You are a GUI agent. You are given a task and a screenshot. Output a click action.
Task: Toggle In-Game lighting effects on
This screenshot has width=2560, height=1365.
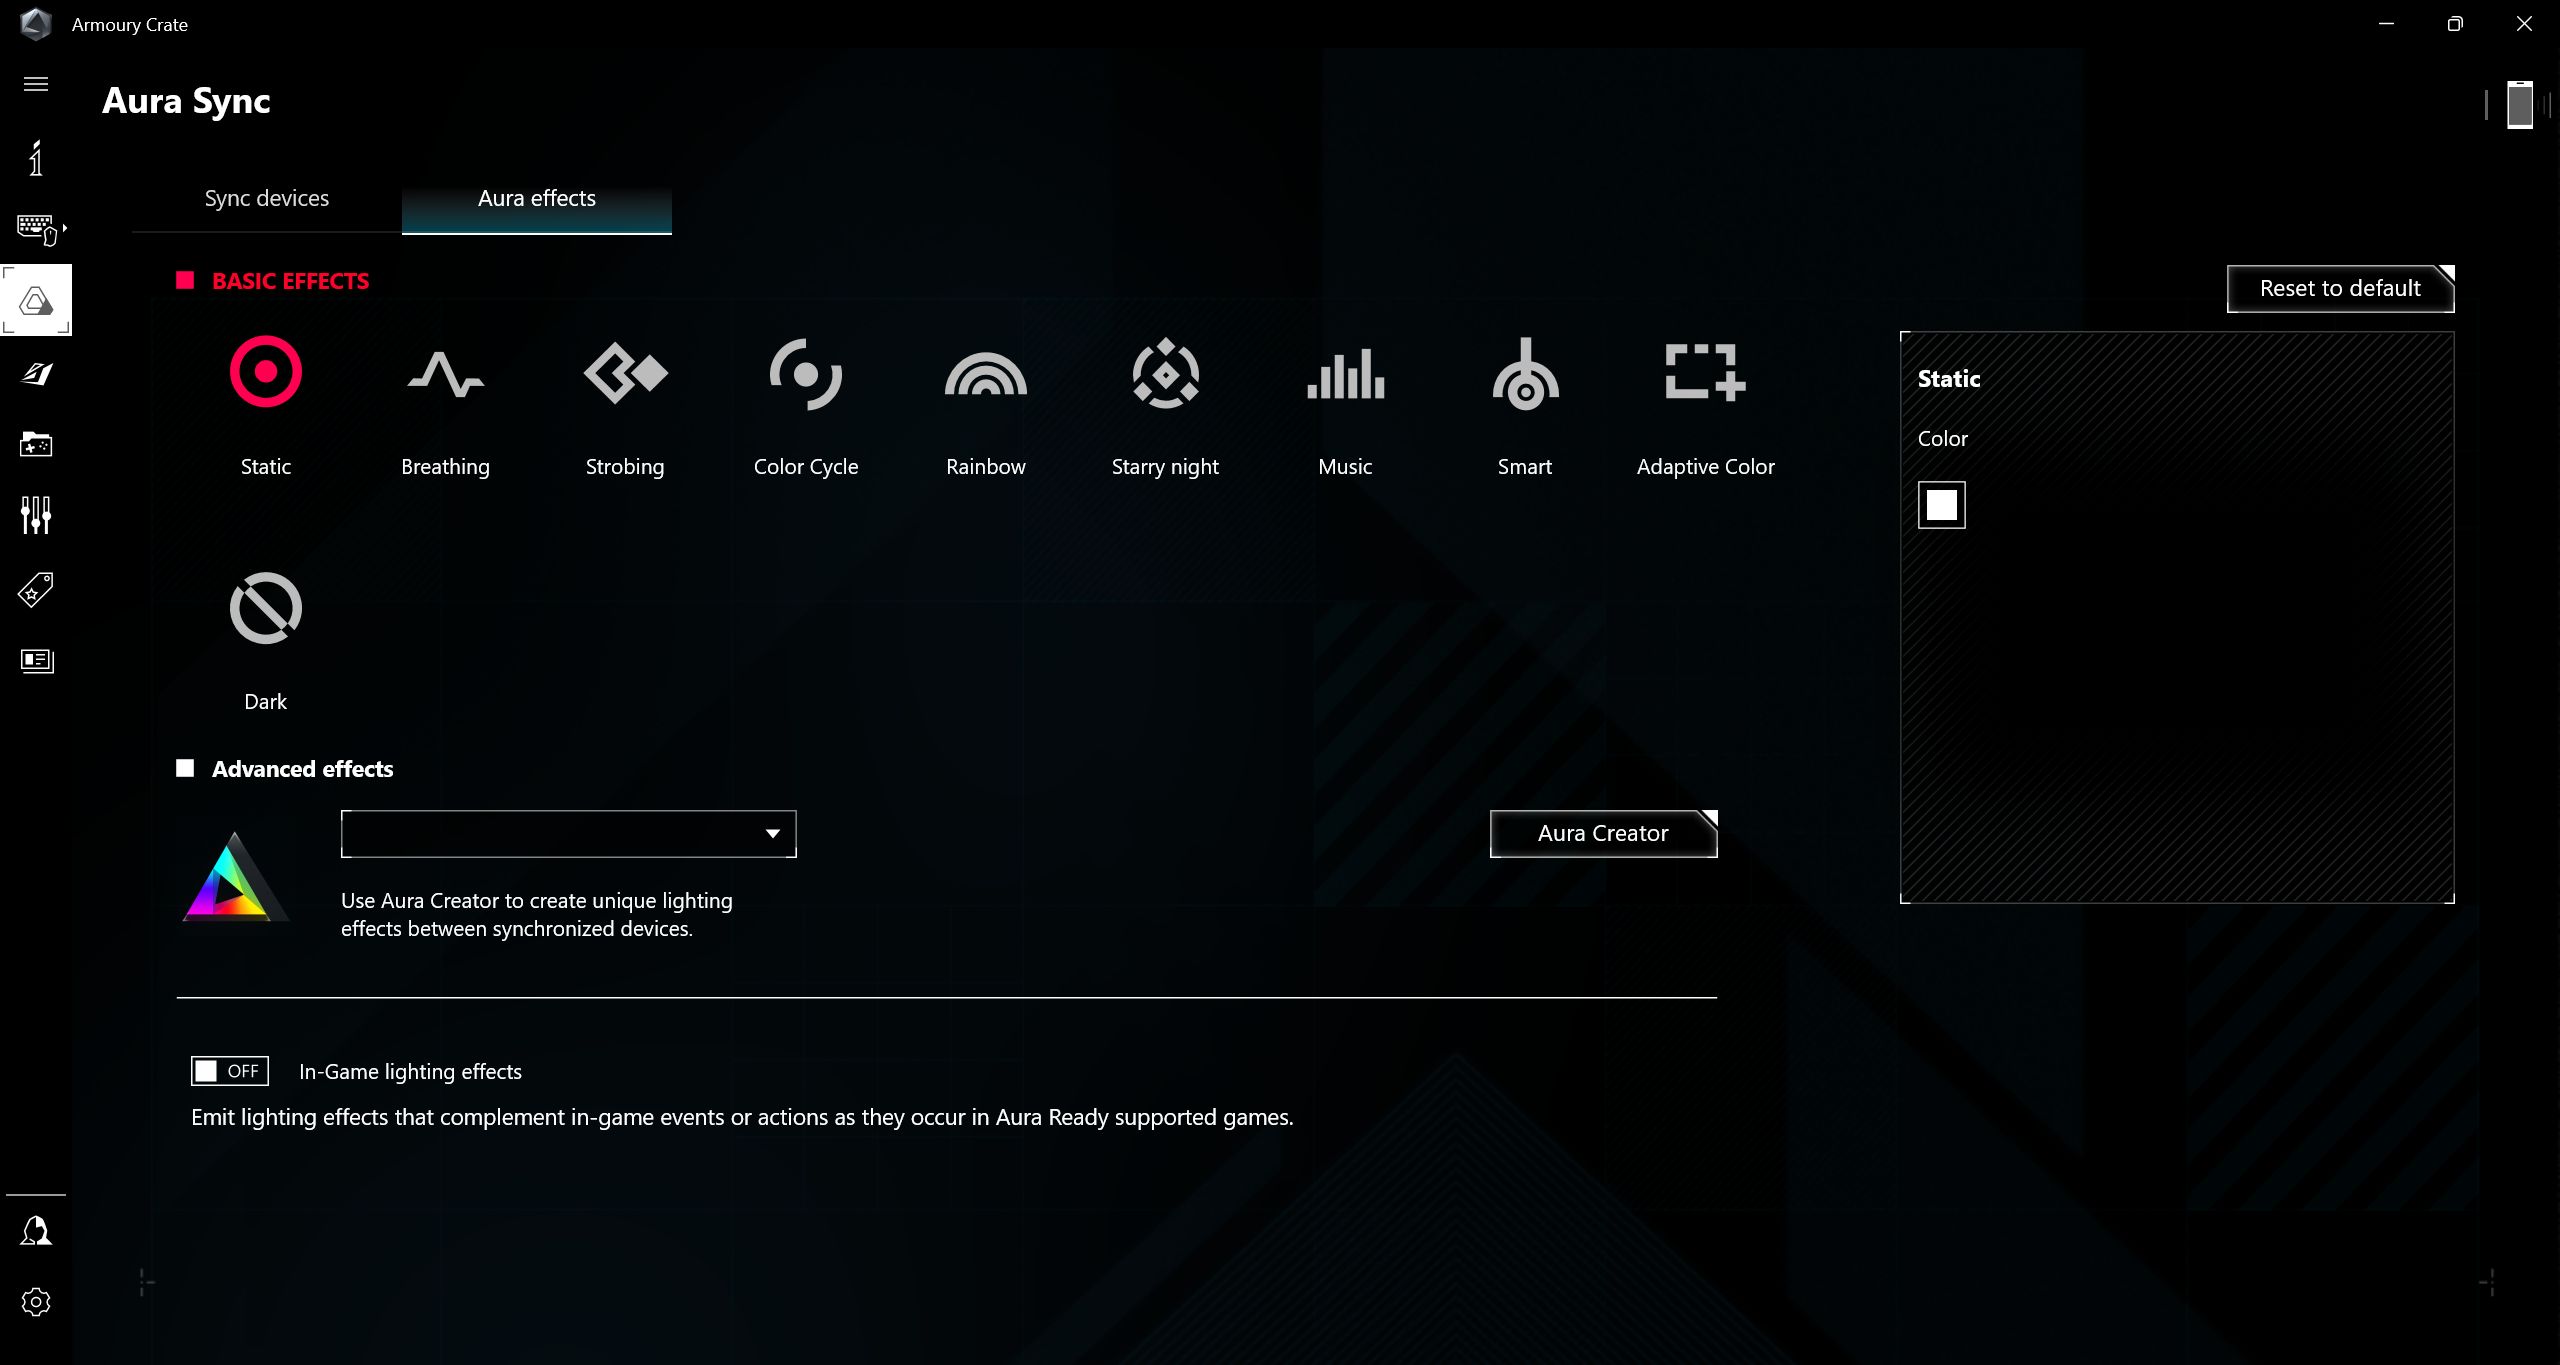[x=227, y=1069]
